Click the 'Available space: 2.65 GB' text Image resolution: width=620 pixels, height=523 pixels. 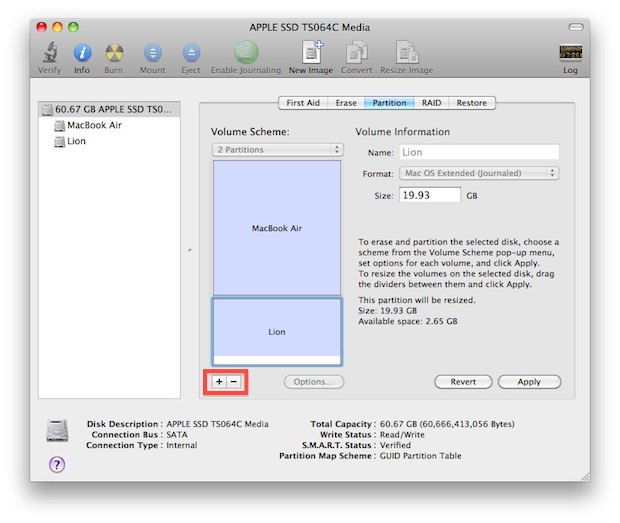[x=408, y=321]
